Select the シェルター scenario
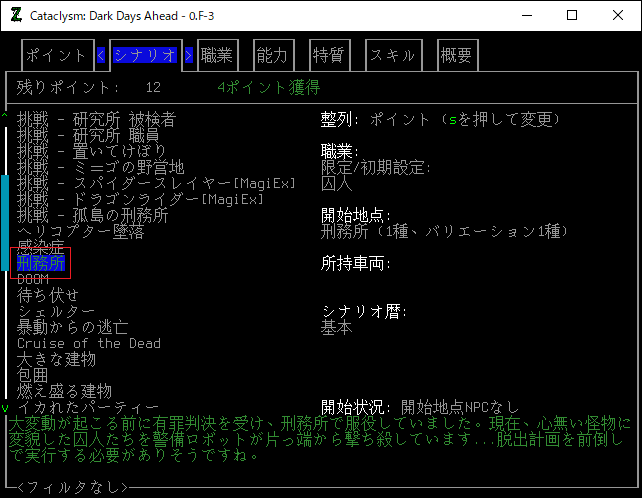 (57, 311)
